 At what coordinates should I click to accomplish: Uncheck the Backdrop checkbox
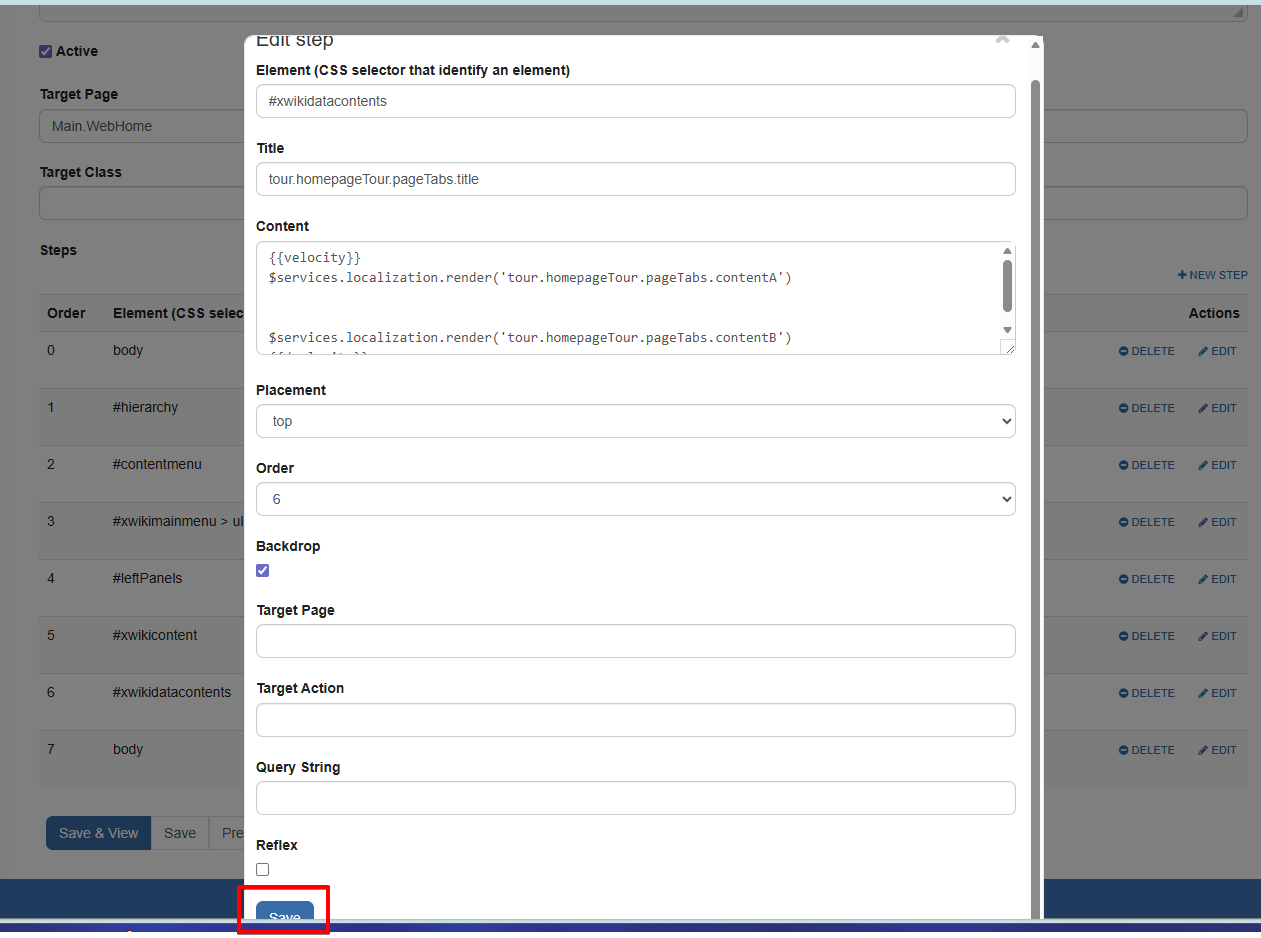coord(263,570)
